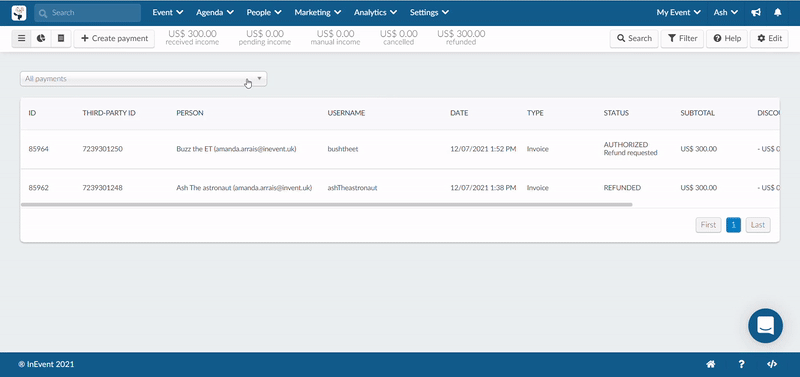Click date 12/07/2021 1:38 PM

click(483, 188)
